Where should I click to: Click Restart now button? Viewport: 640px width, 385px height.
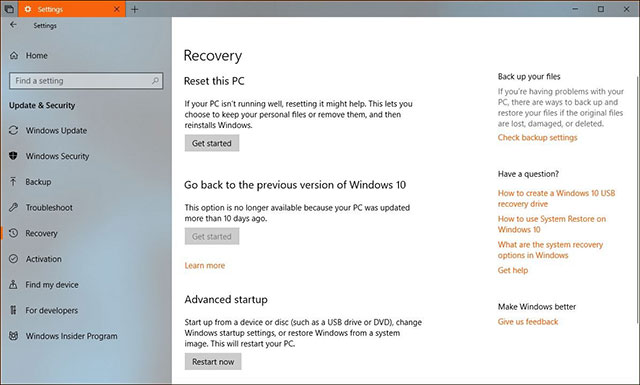coord(213,362)
